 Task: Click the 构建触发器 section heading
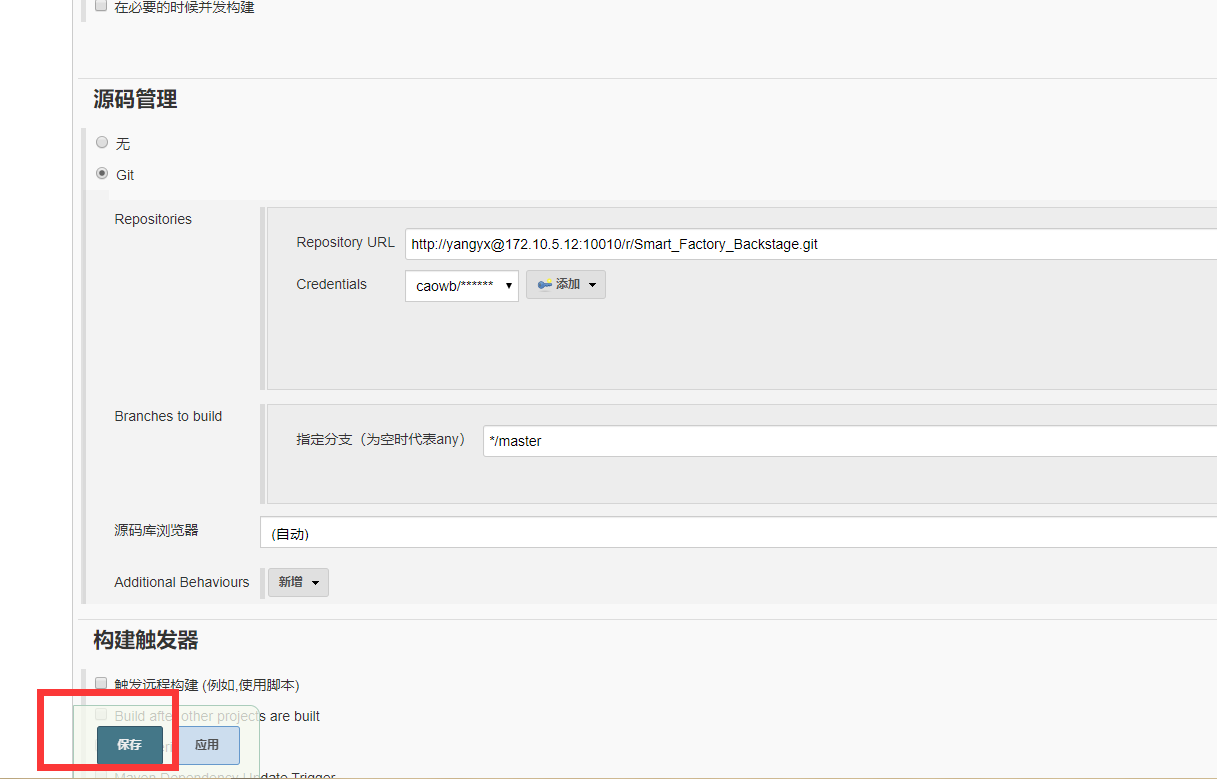point(146,640)
